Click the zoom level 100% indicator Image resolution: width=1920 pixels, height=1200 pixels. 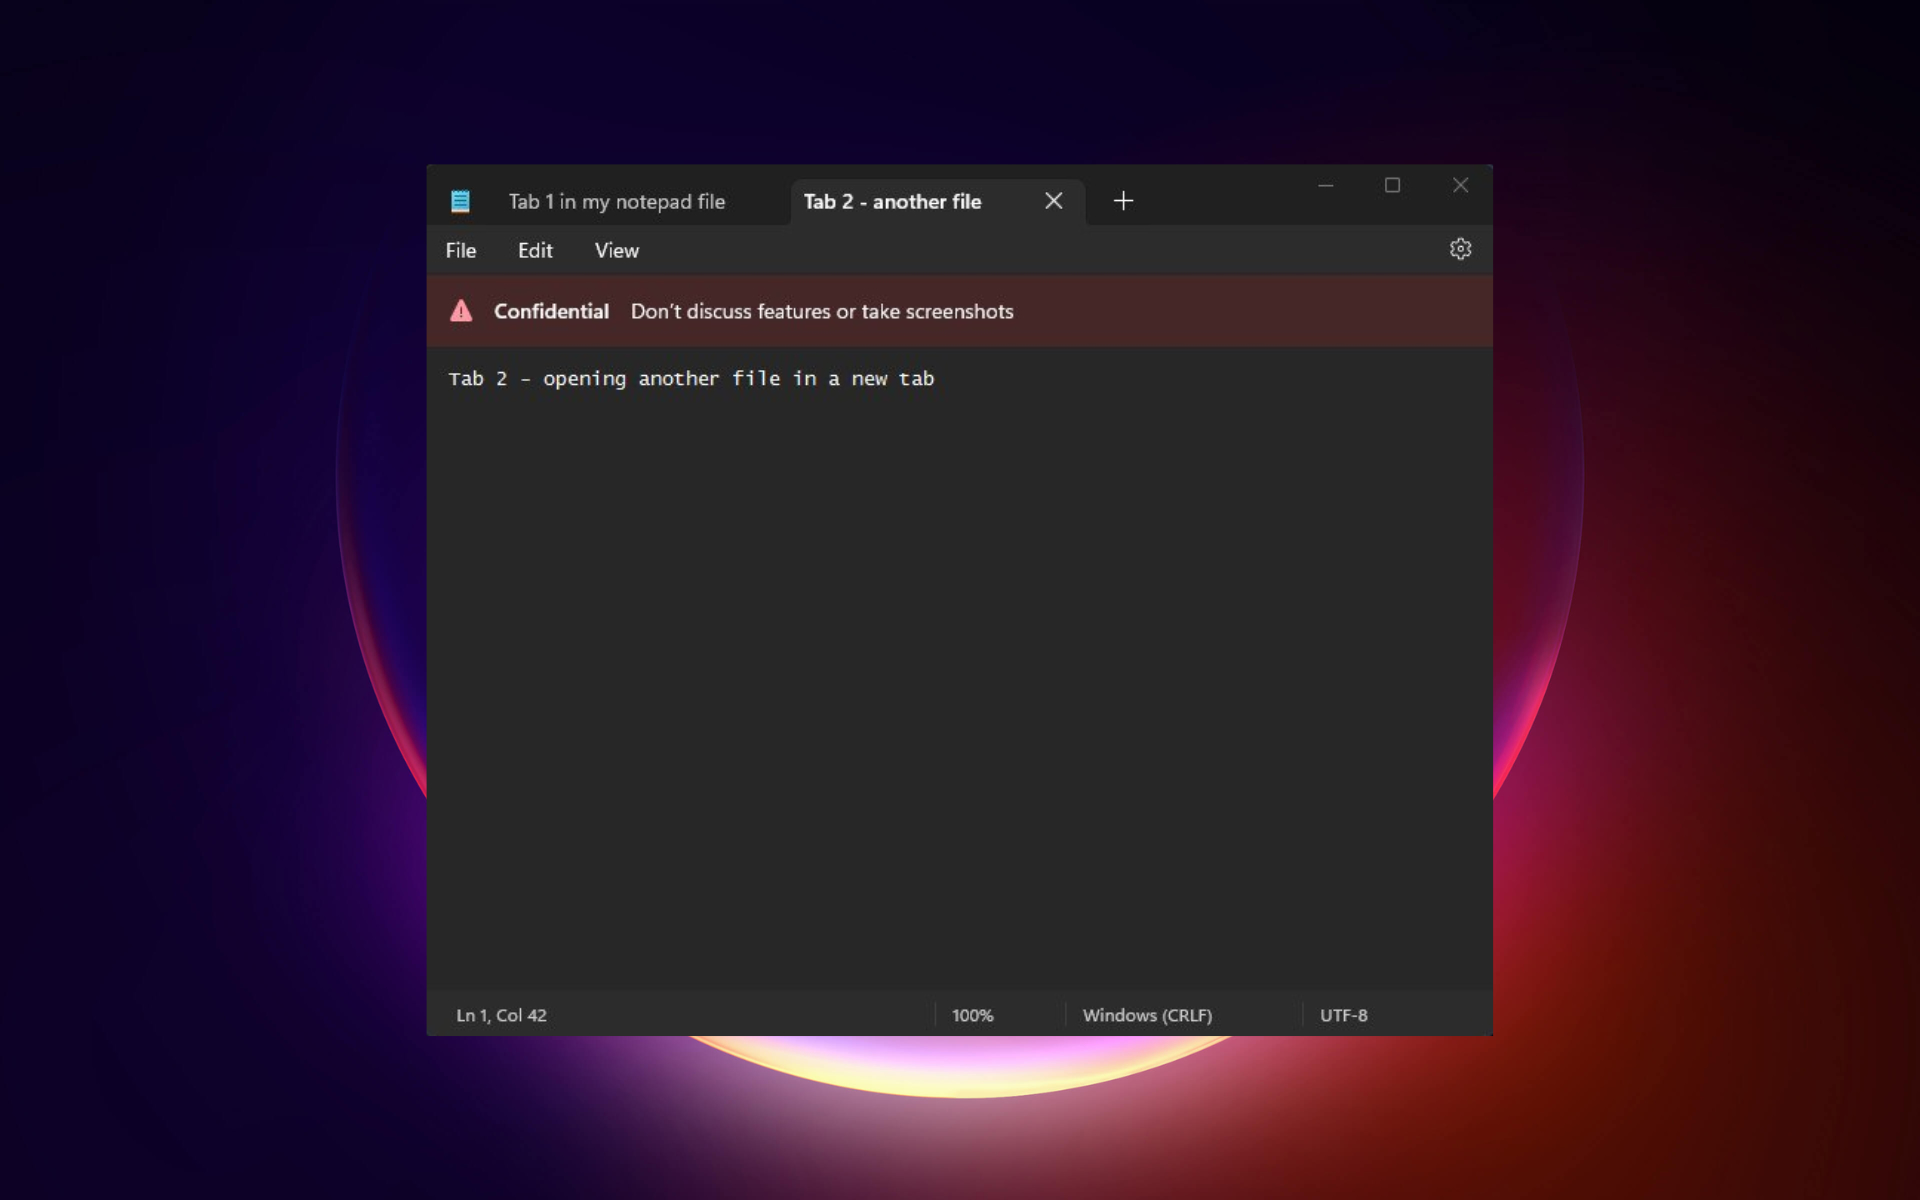[970, 1013]
